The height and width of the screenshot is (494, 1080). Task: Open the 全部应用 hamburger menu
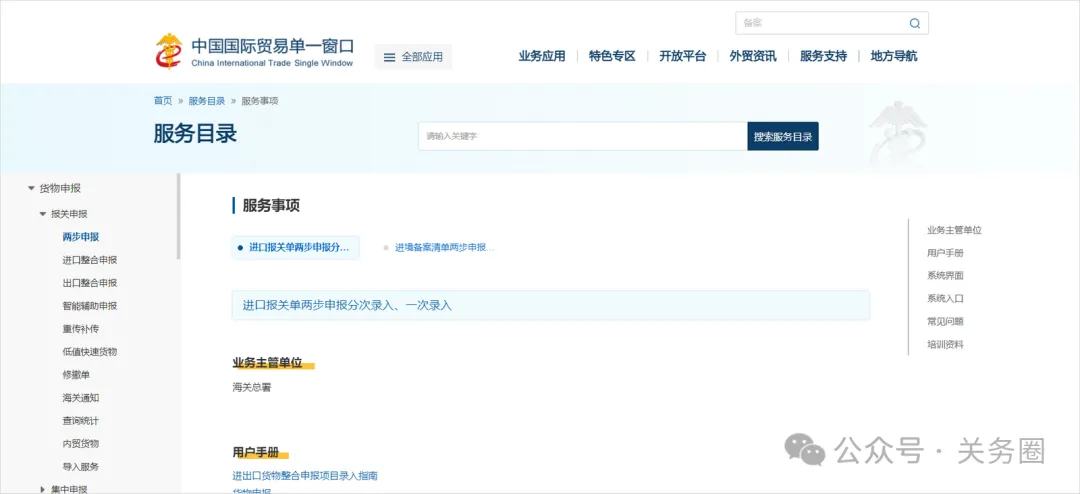coord(413,57)
